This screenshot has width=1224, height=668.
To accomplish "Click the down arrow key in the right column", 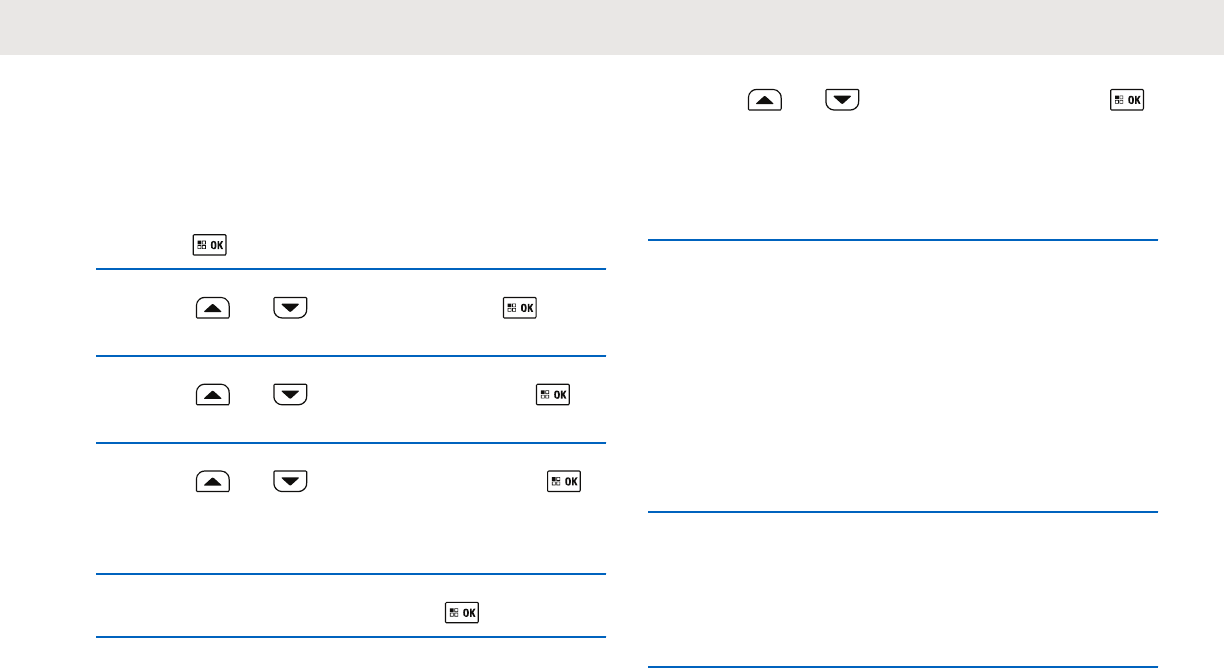I will [x=842, y=100].
